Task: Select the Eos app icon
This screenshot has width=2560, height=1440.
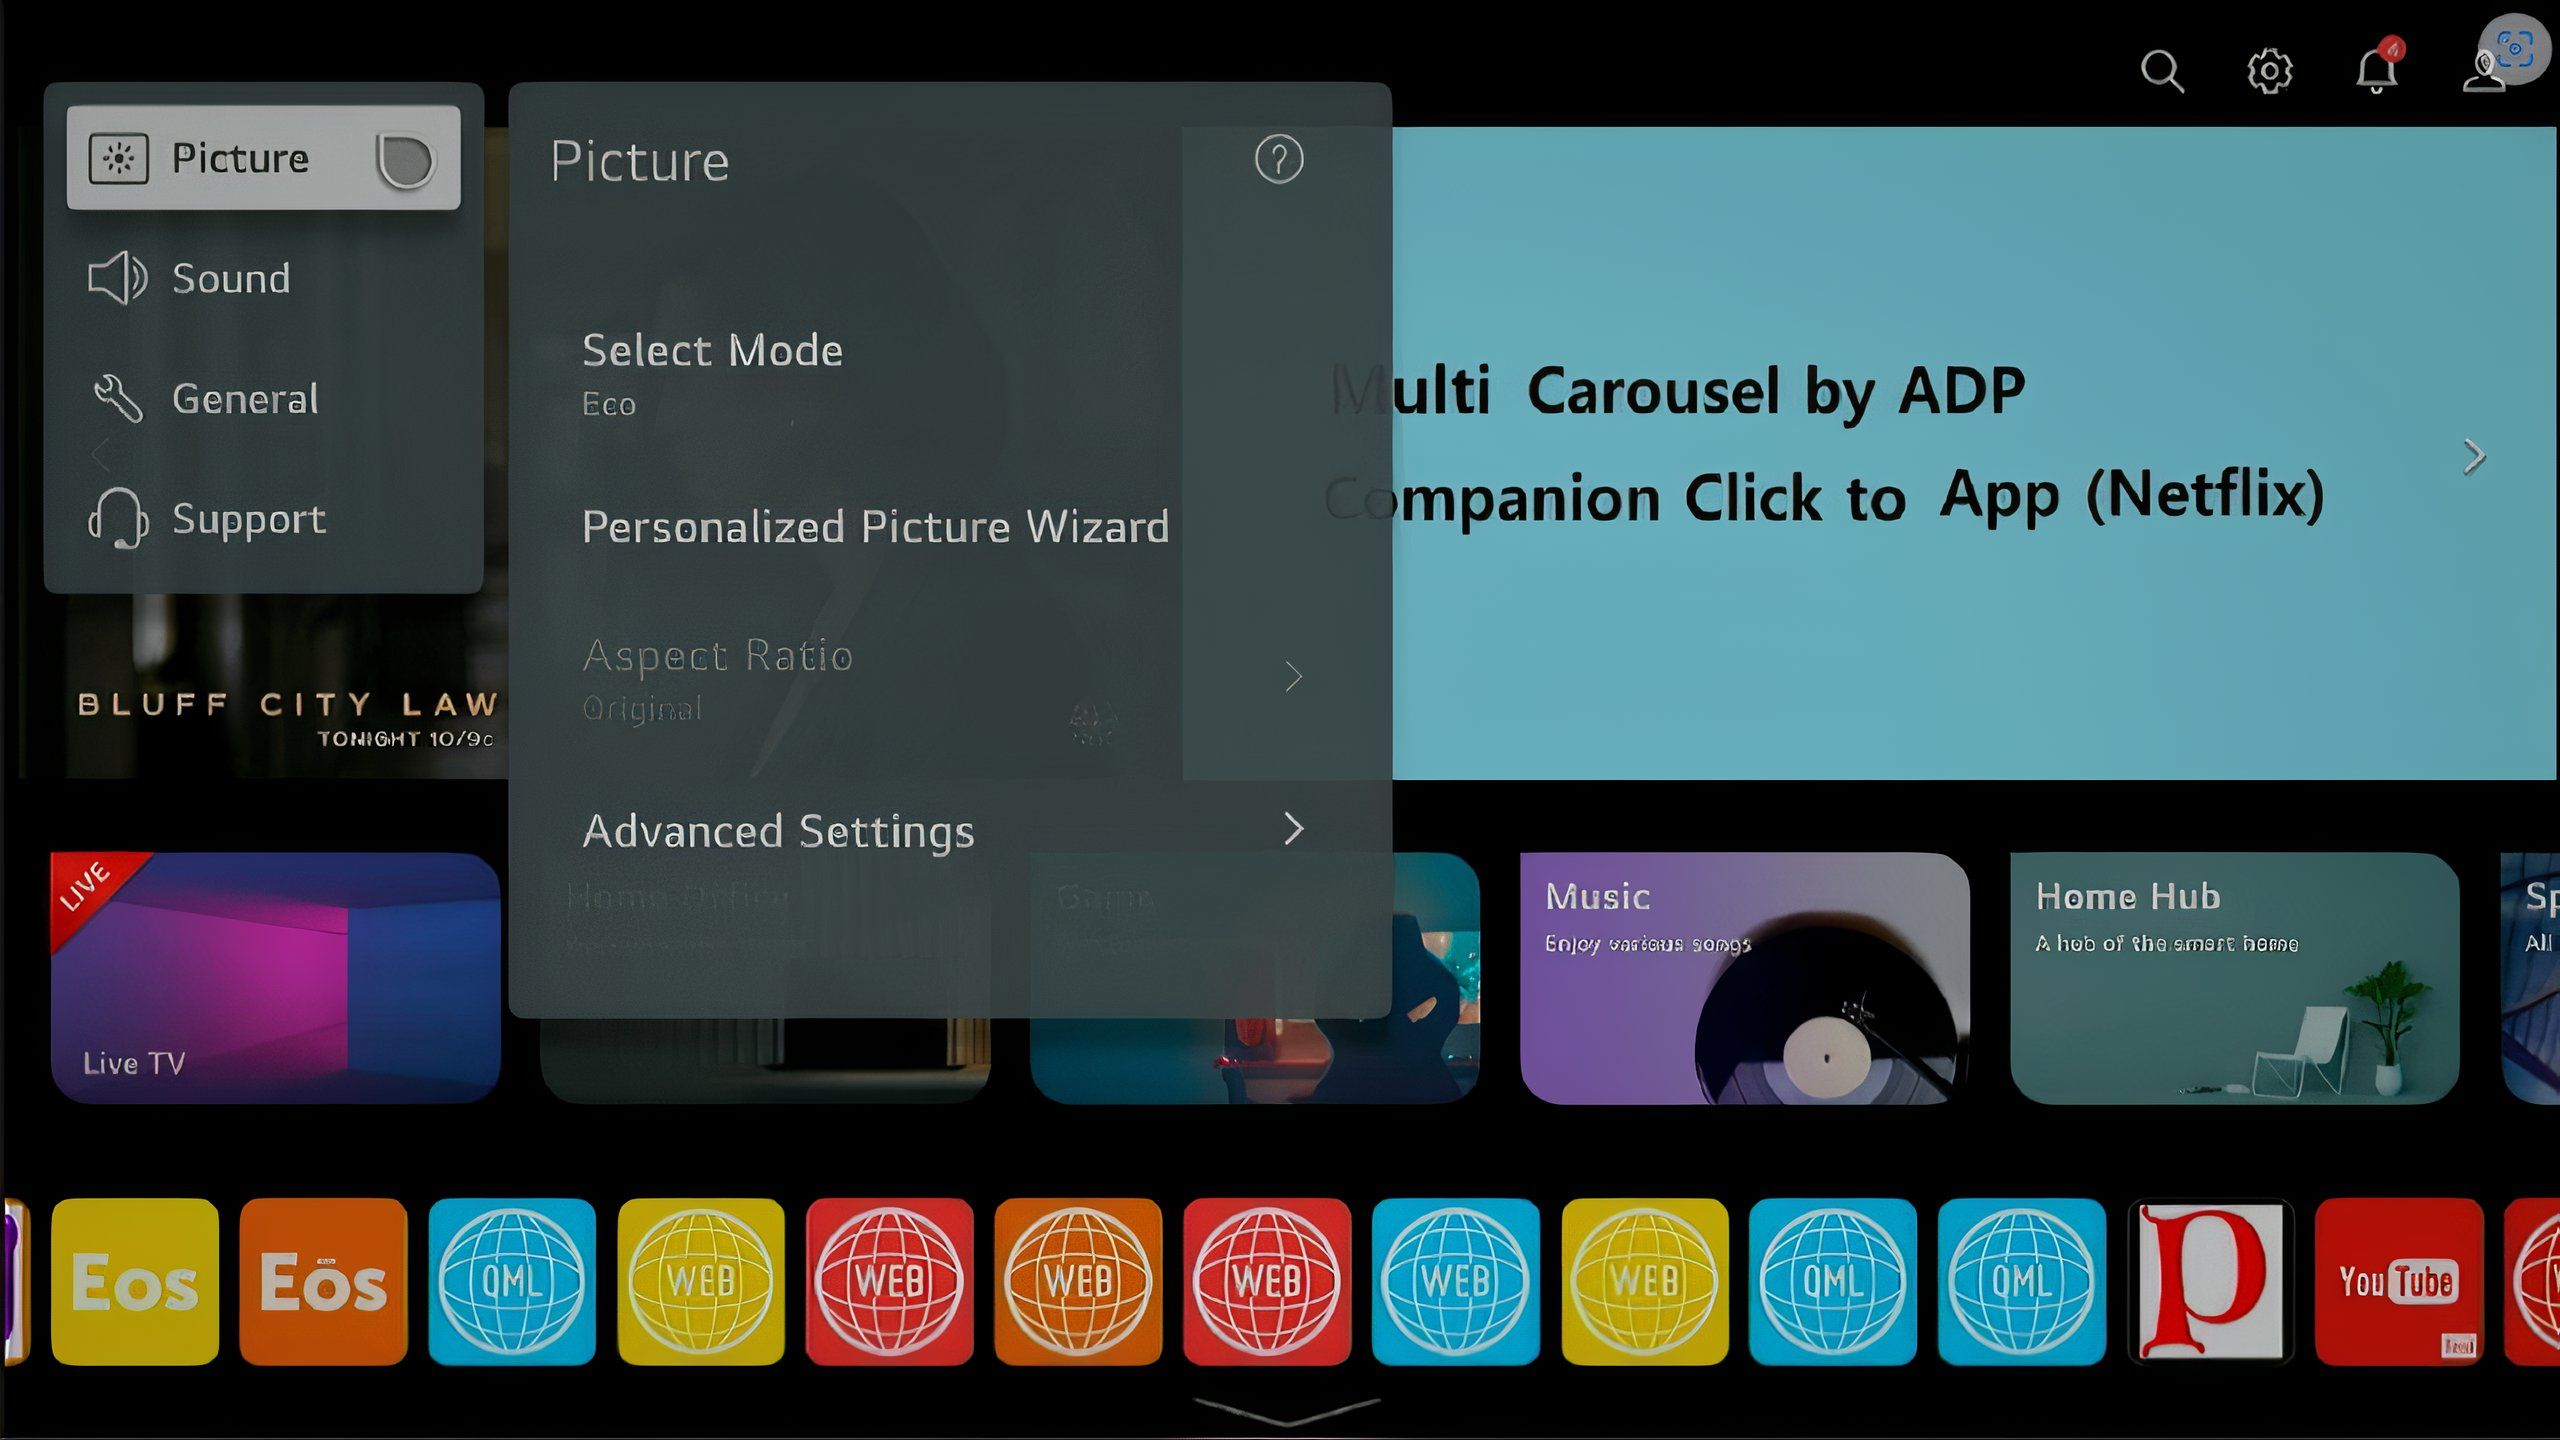Action: coord(135,1280)
